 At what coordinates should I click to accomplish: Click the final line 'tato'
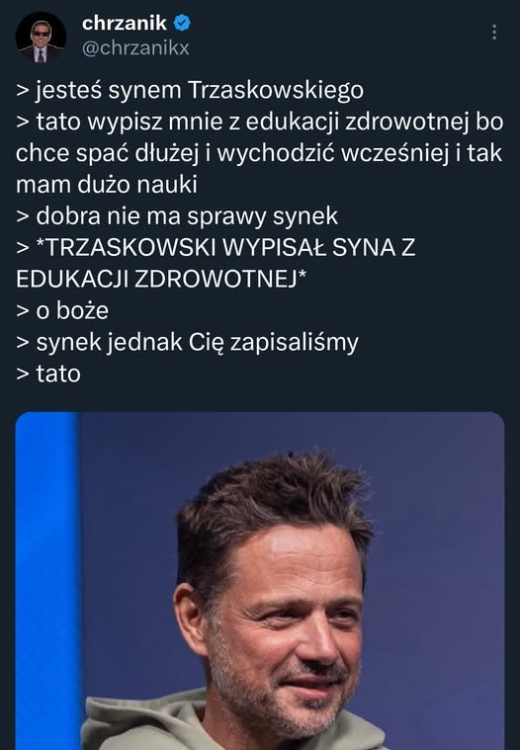[48, 374]
